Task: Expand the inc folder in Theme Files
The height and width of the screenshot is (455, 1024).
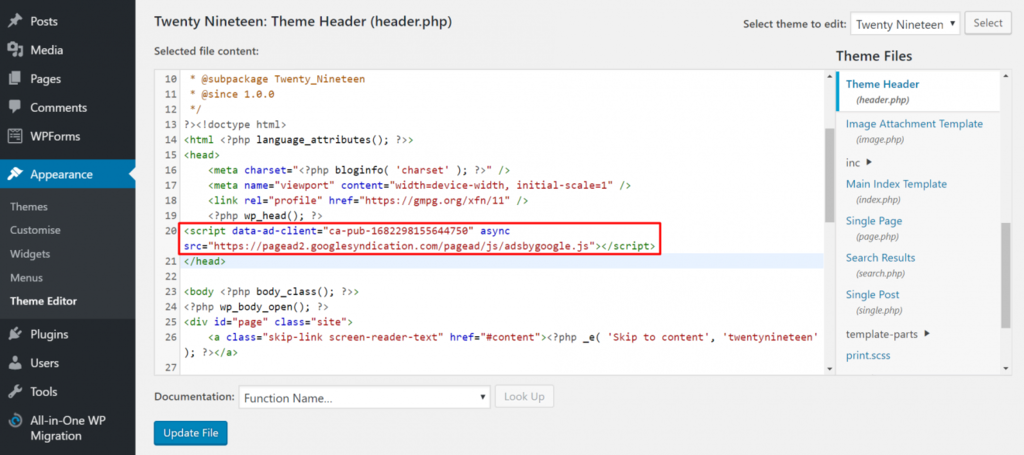Action: (x=858, y=162)
